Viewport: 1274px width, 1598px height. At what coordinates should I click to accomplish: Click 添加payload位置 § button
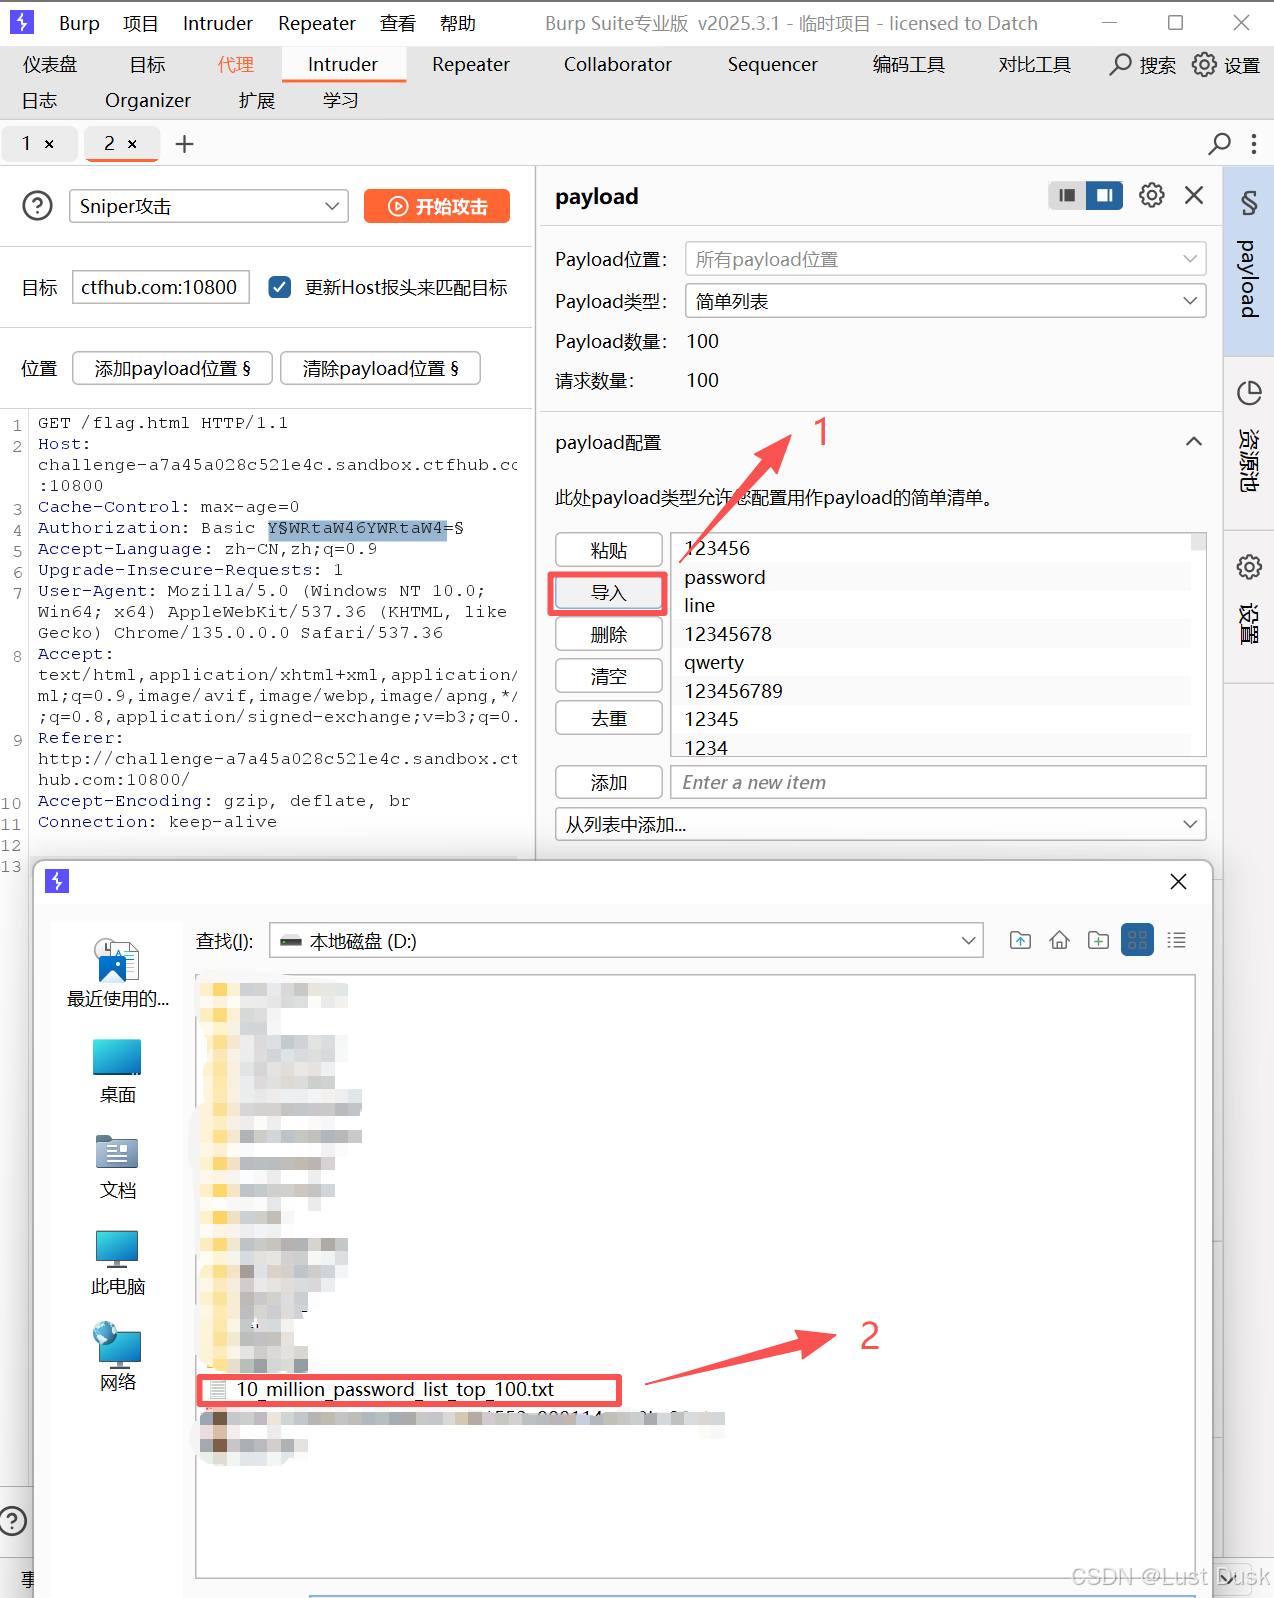pos(173,368)
